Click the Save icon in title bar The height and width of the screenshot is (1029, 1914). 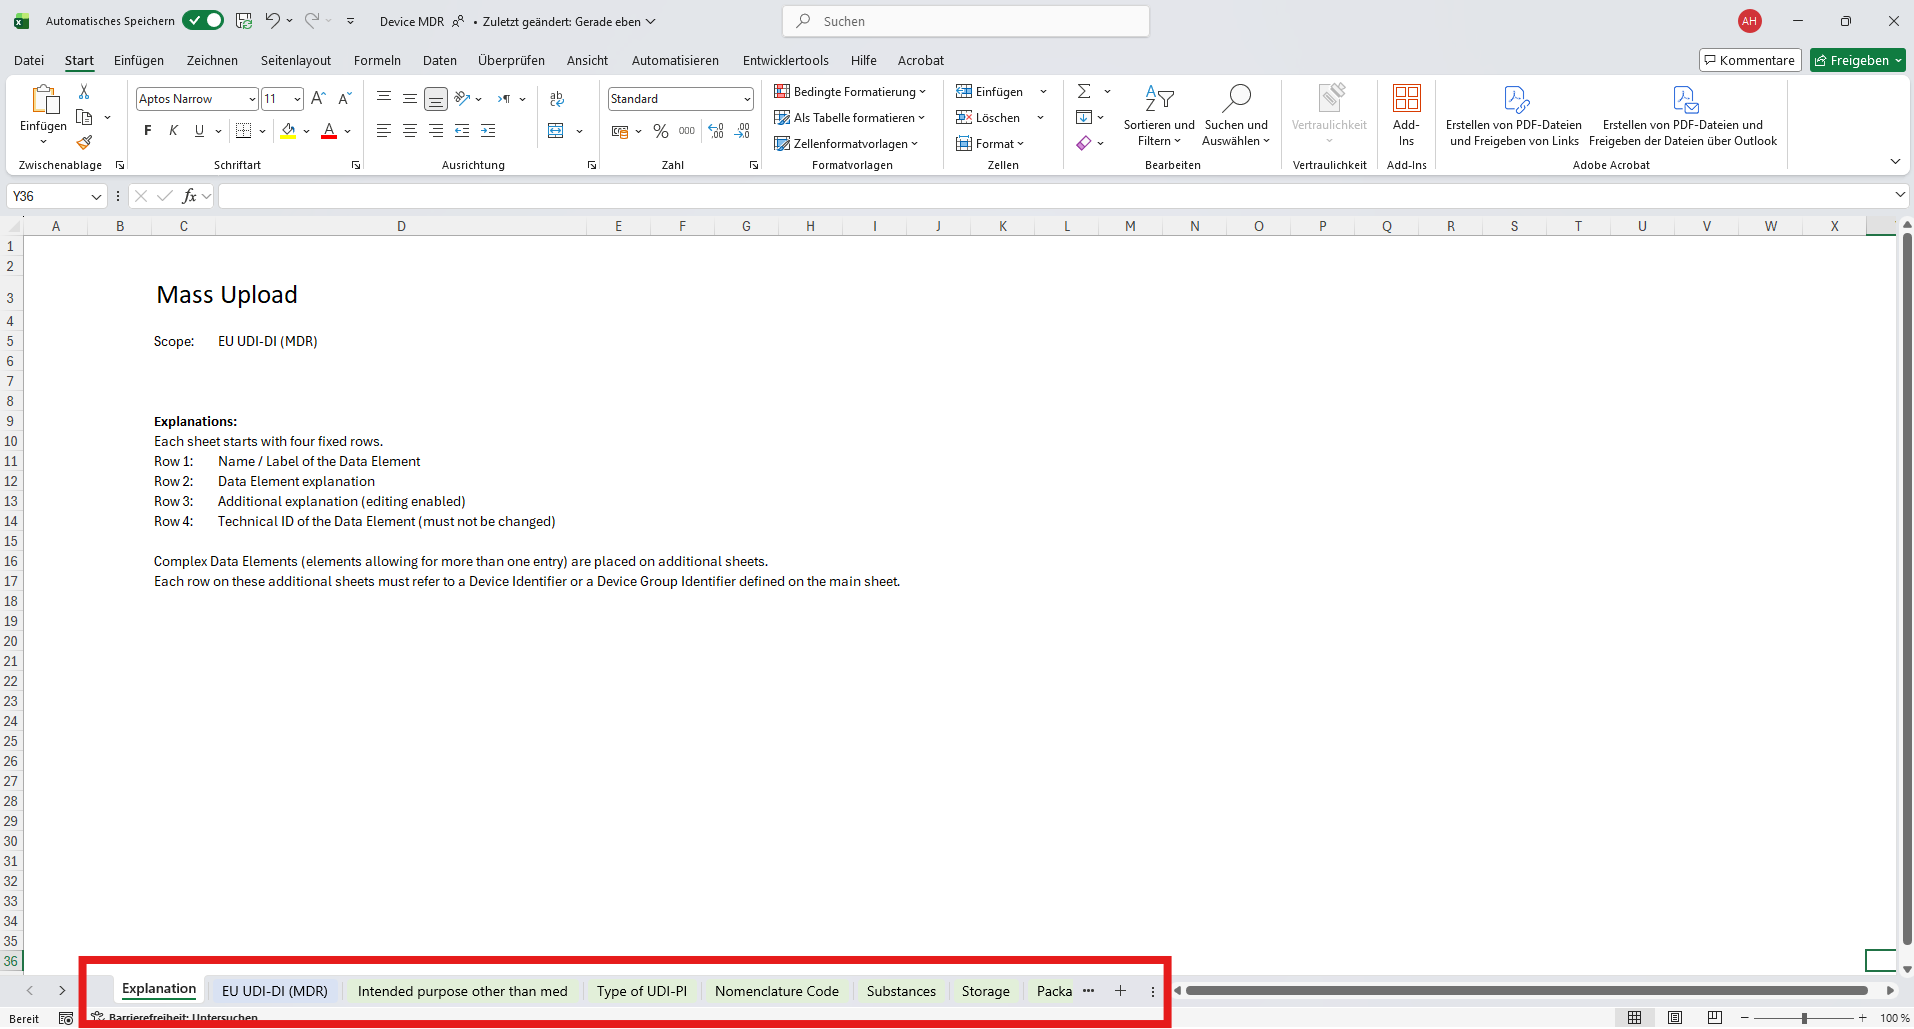click(243, 21)
